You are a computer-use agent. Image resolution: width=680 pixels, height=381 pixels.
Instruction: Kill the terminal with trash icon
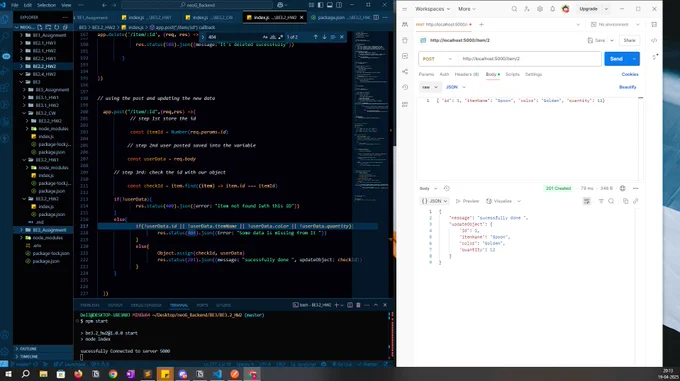(x=358, y=305)
